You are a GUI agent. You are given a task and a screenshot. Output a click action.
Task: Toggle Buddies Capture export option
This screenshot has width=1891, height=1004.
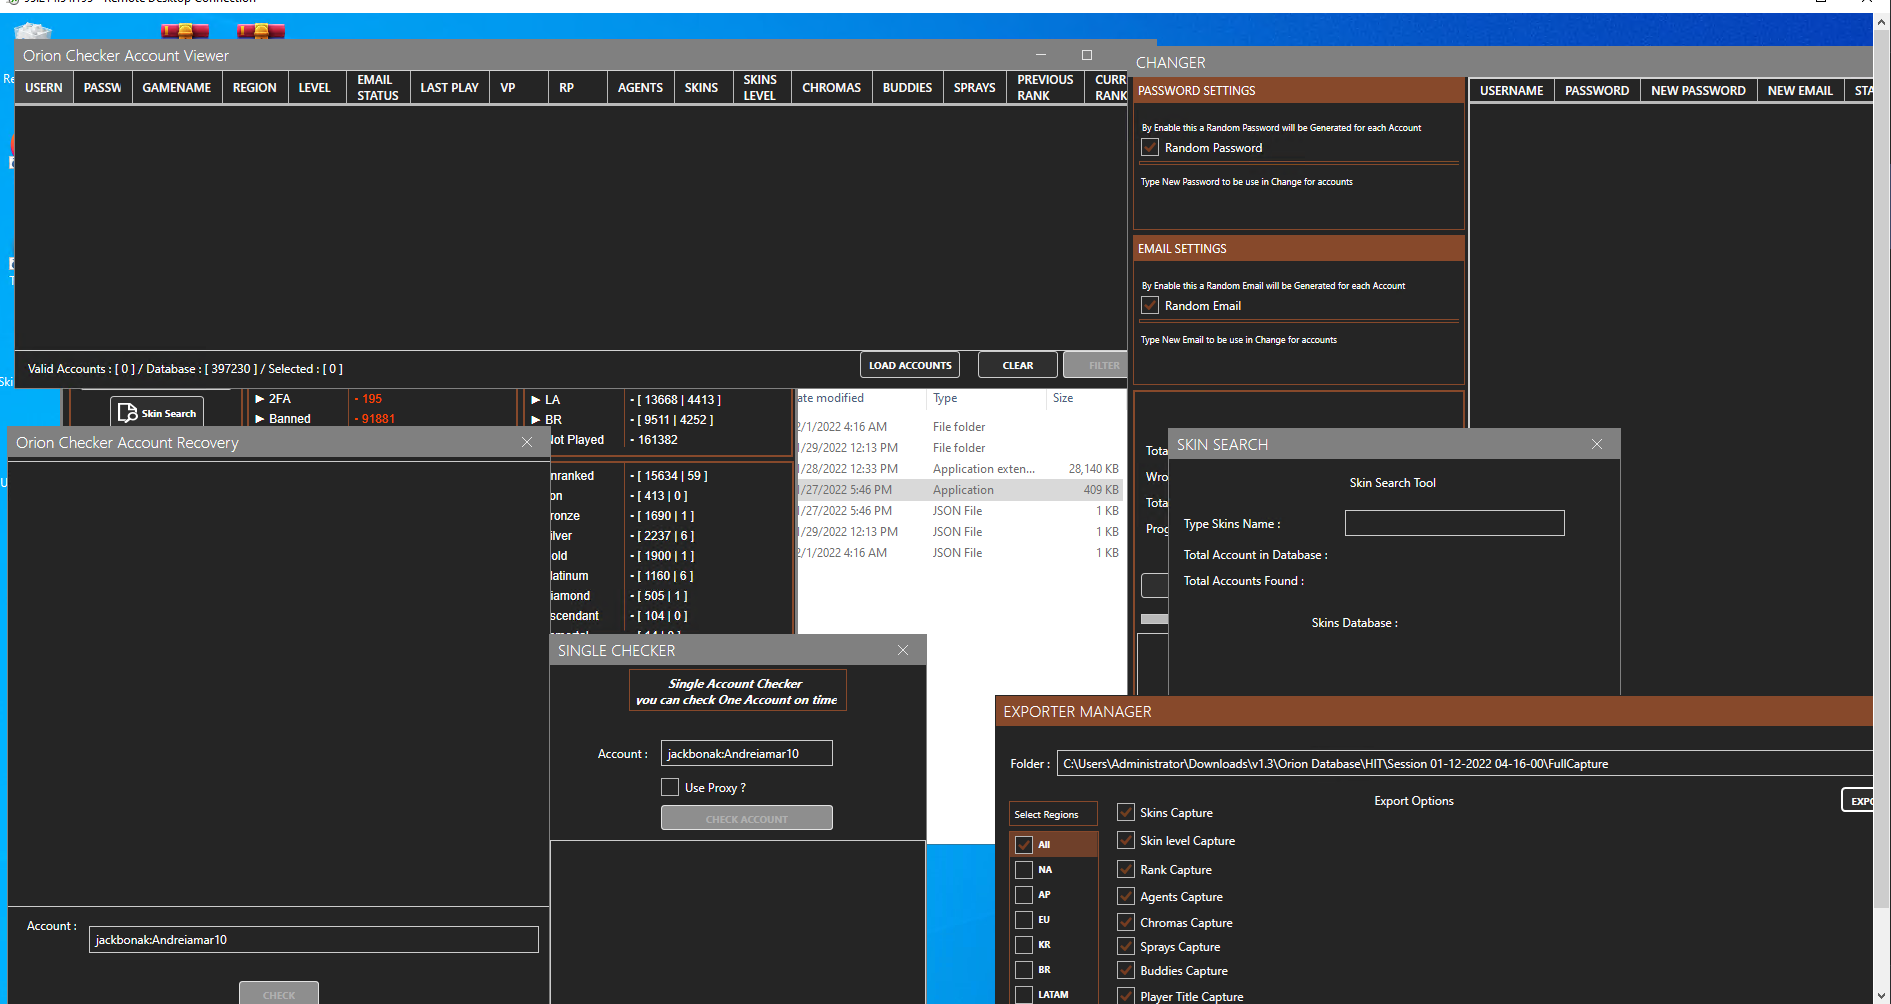tap(1126, 970)
